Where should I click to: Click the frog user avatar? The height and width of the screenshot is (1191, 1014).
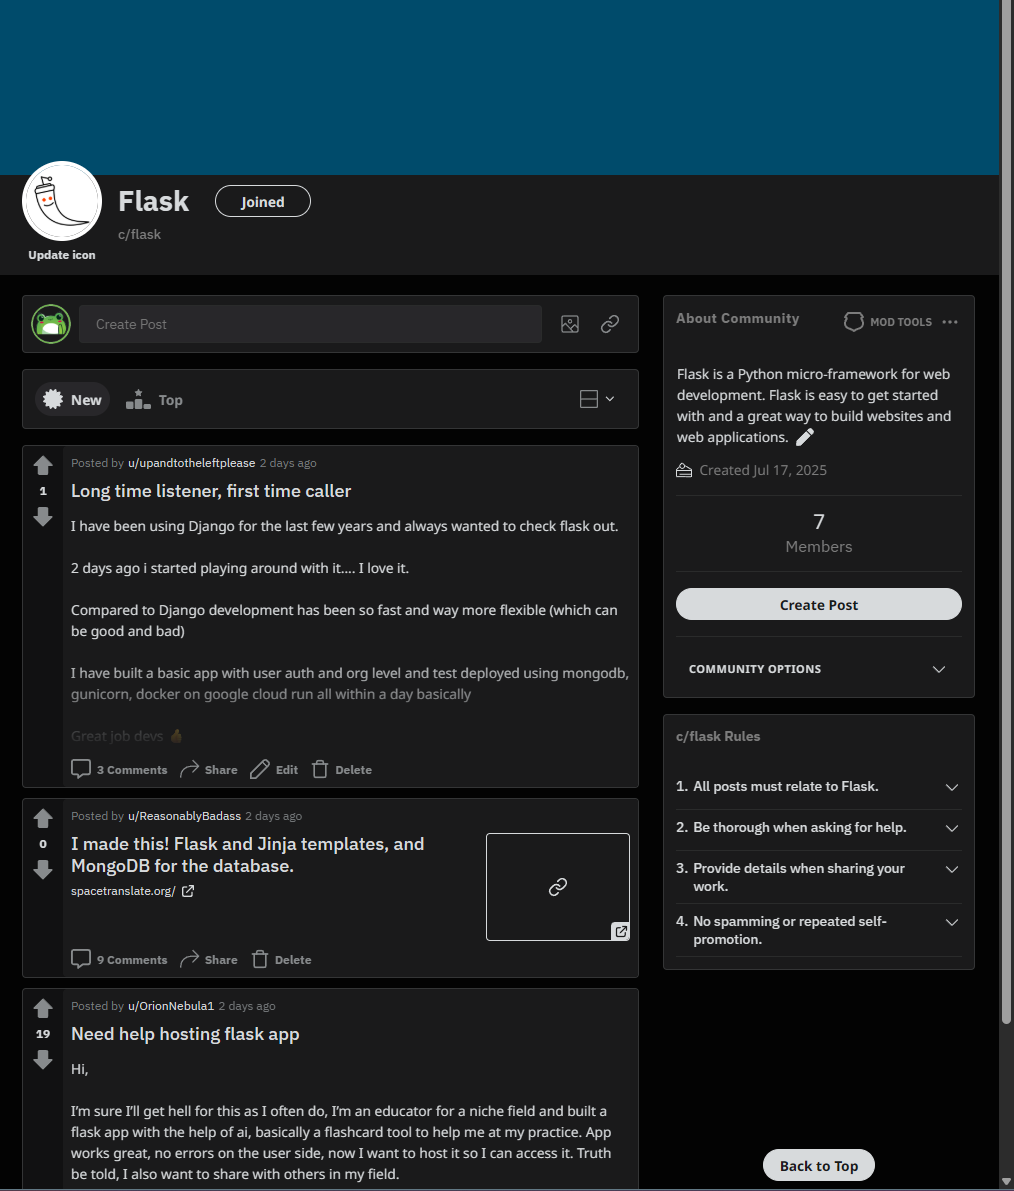pos(51,324)
